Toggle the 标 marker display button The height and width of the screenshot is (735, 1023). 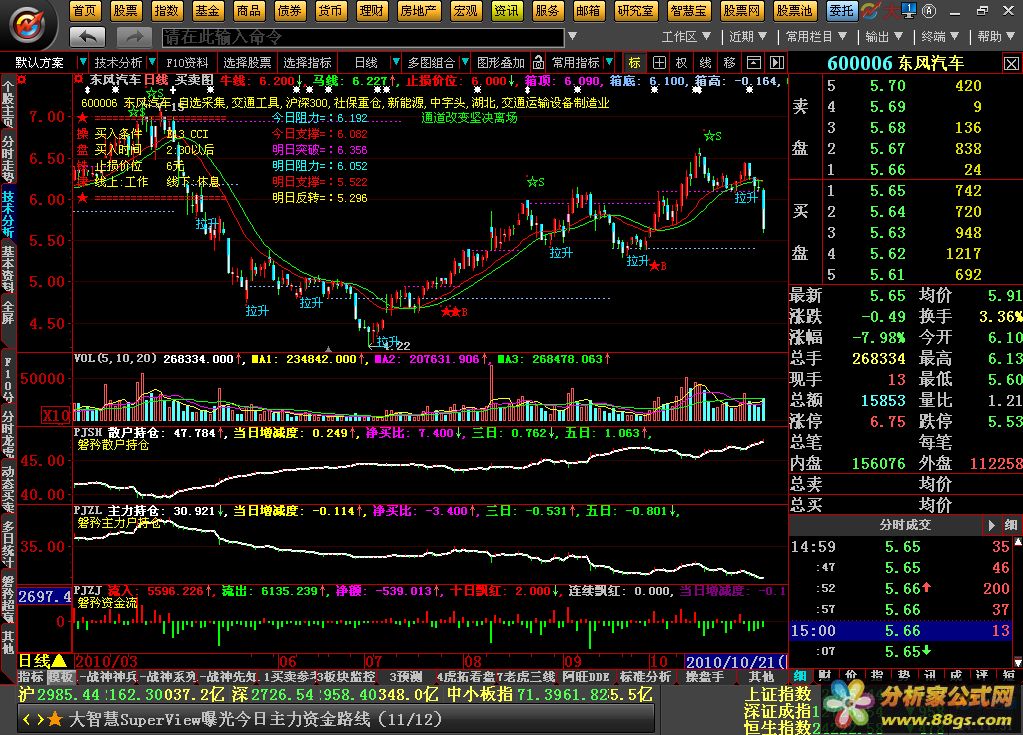click(634, 63)
